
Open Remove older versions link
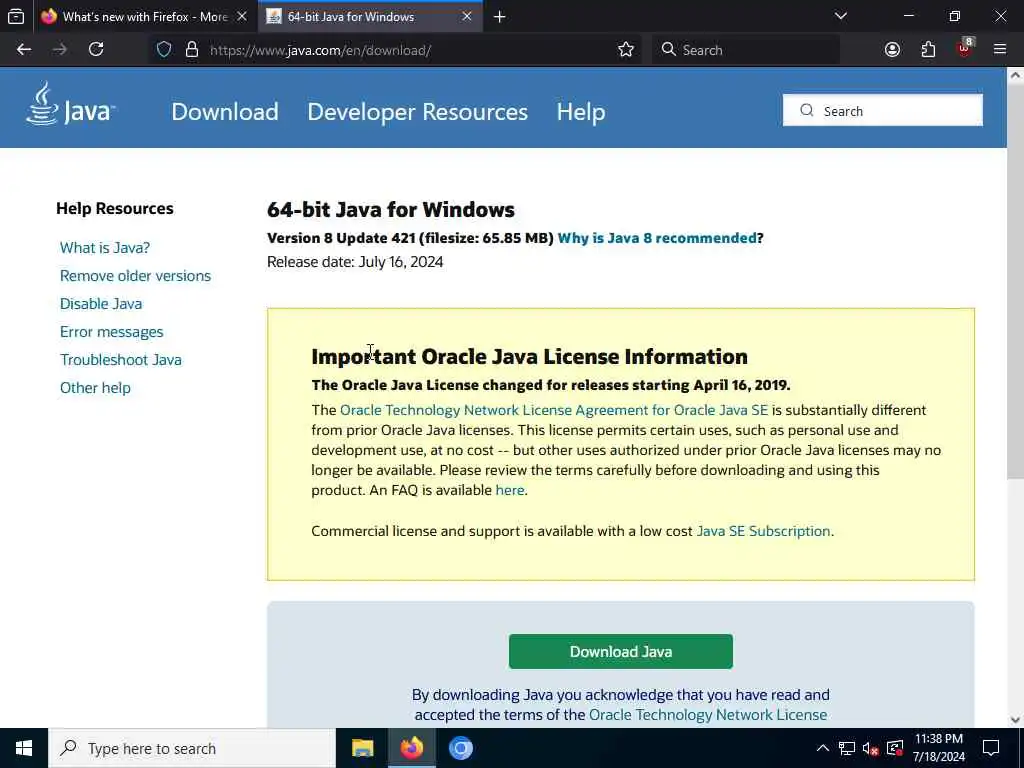135,276
